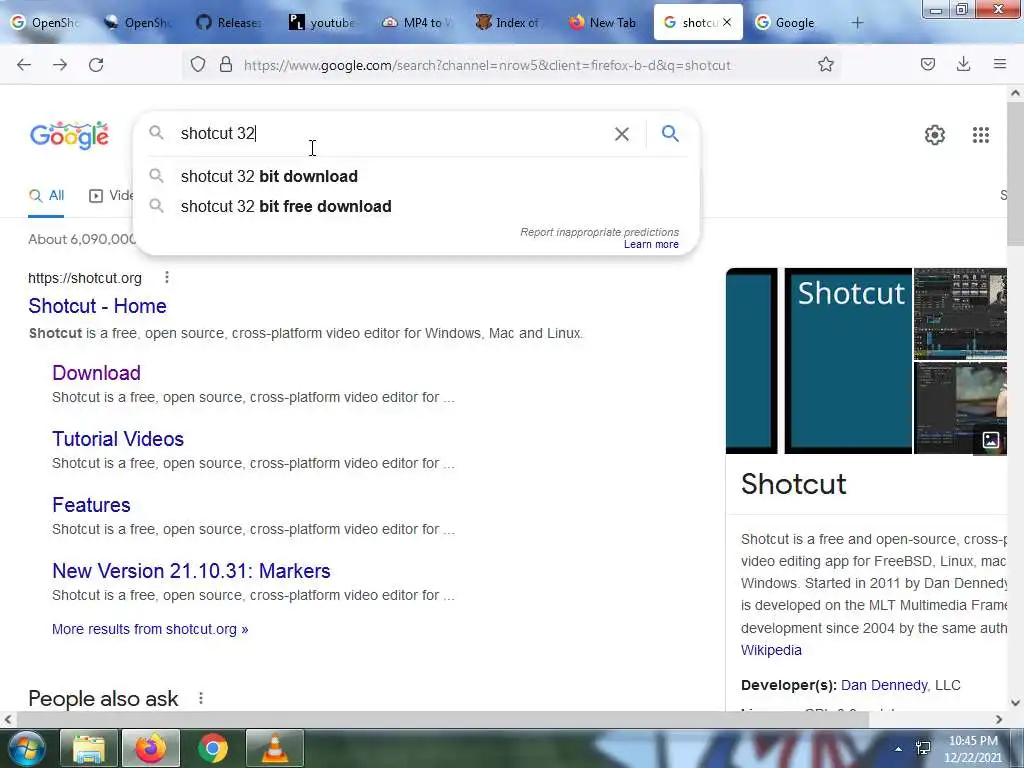Viewport: 1024px width, 768px height.
Task: Switch to the youtube tab
Action: pyautogui.click(x=323, y=23)
